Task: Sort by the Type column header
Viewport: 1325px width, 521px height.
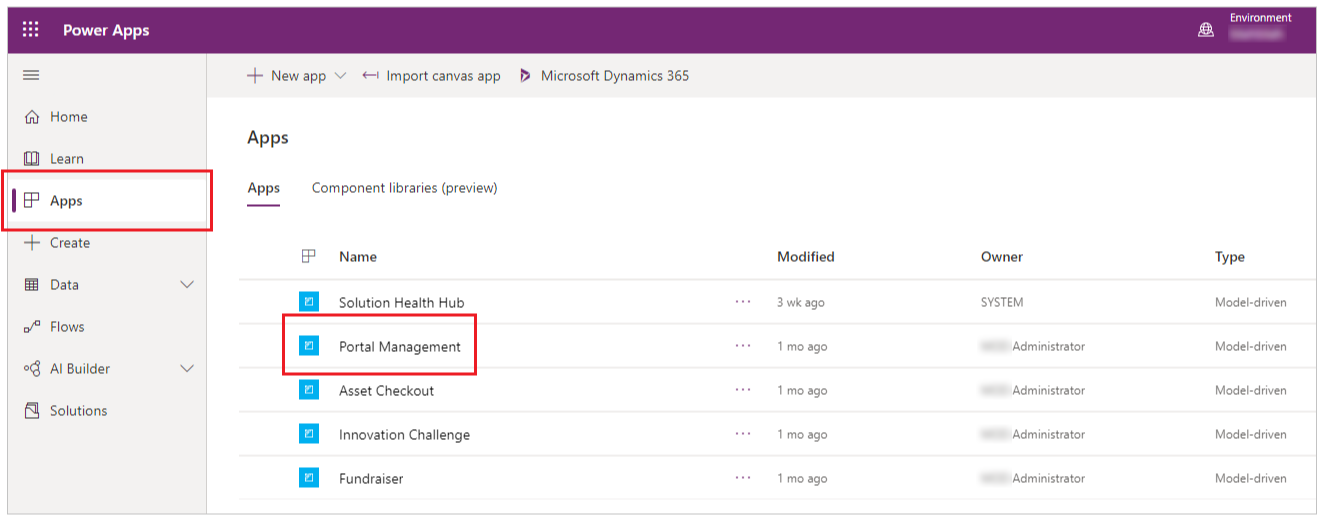Action: point(1230,257)
